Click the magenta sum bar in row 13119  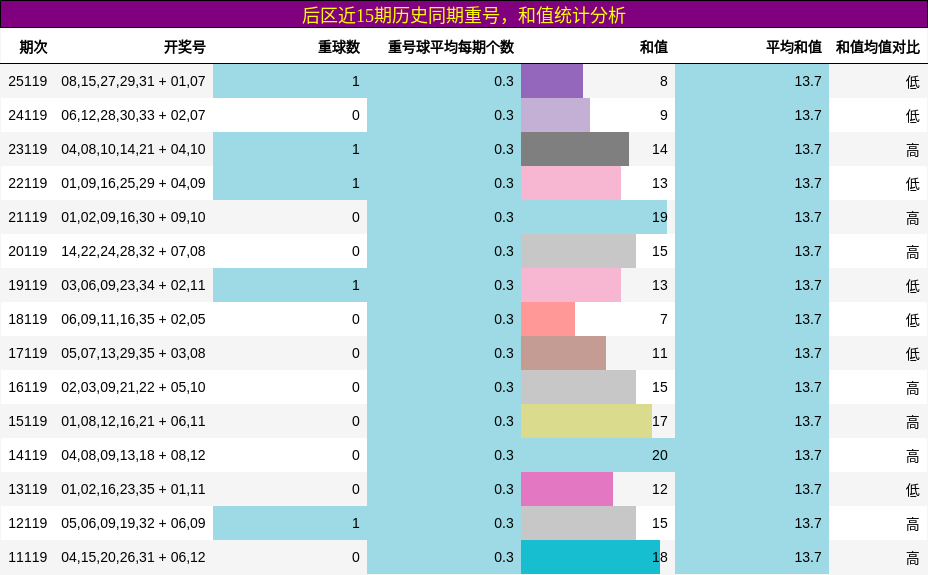[x=567, y=489]
